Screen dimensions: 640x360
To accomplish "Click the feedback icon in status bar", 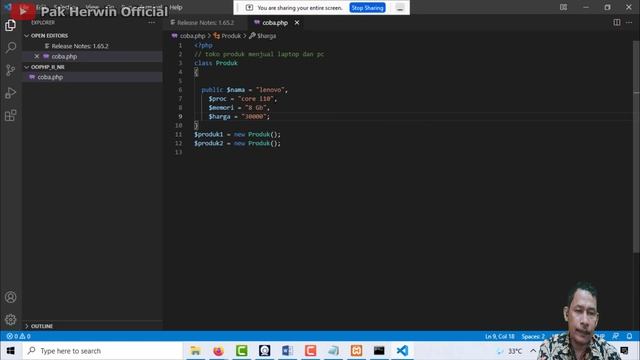I will 616,336.
